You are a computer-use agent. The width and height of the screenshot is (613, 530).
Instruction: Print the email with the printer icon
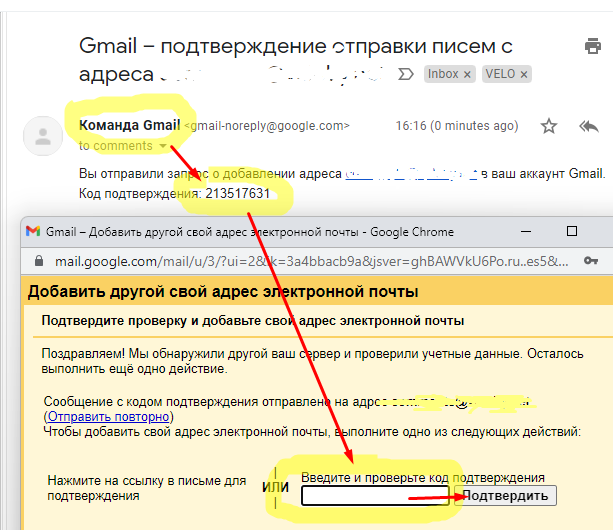(593, 46)
